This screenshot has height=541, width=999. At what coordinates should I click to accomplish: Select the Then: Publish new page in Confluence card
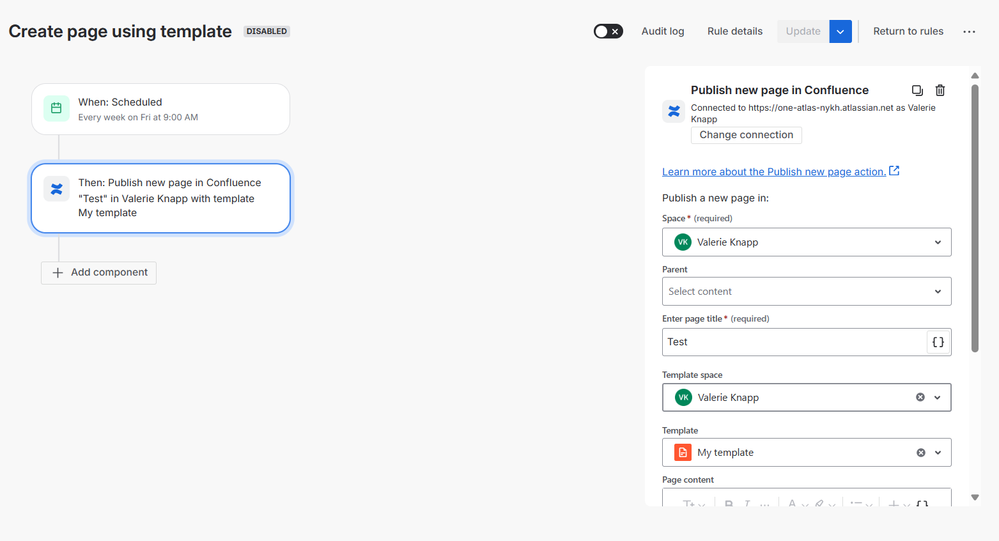(161, 198)
